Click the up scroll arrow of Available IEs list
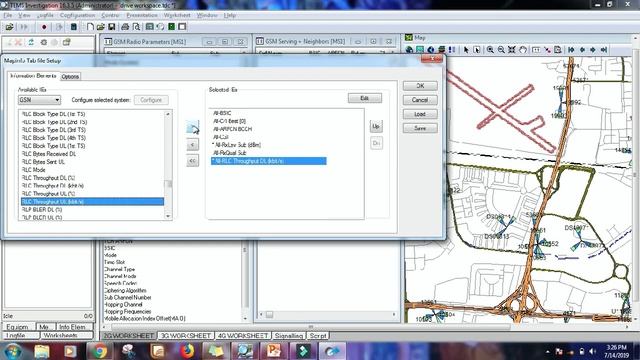 pyautogui.click(x=168, y=114)
